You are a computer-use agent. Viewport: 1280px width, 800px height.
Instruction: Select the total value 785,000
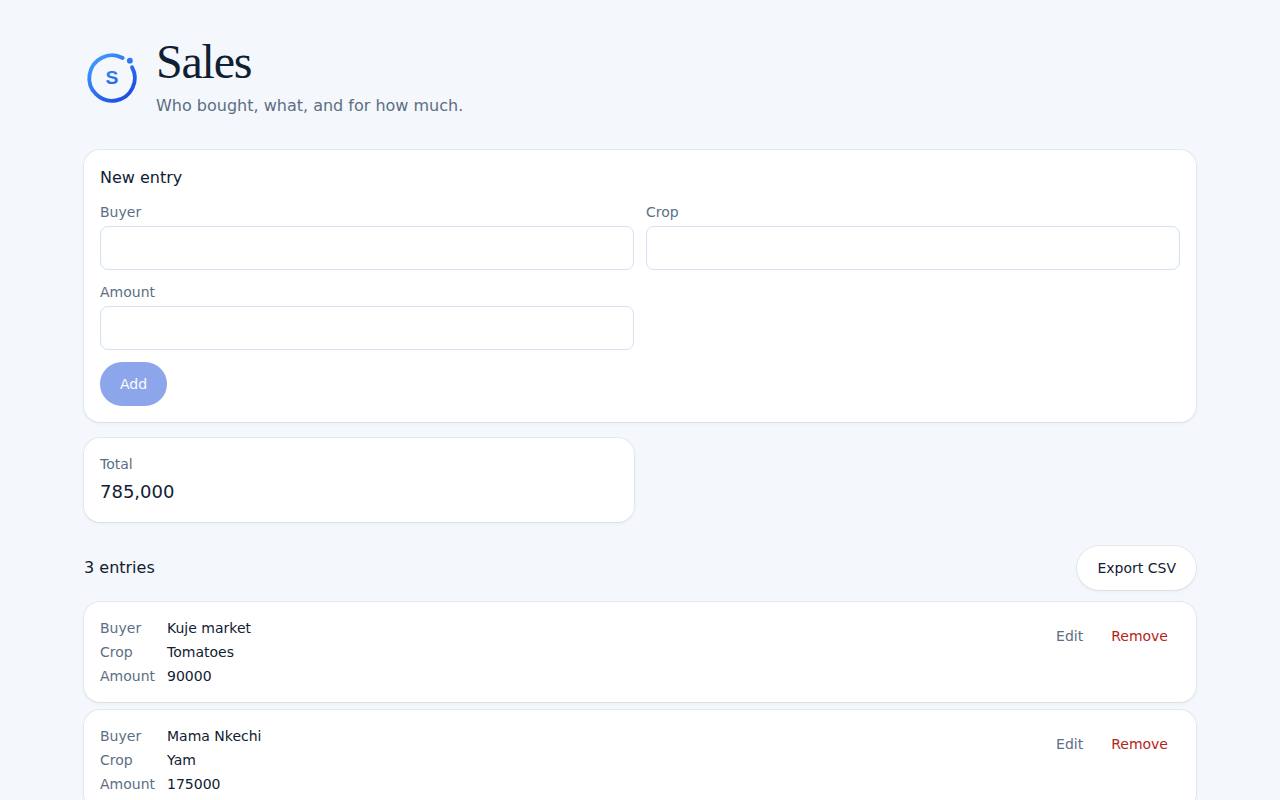137,492
